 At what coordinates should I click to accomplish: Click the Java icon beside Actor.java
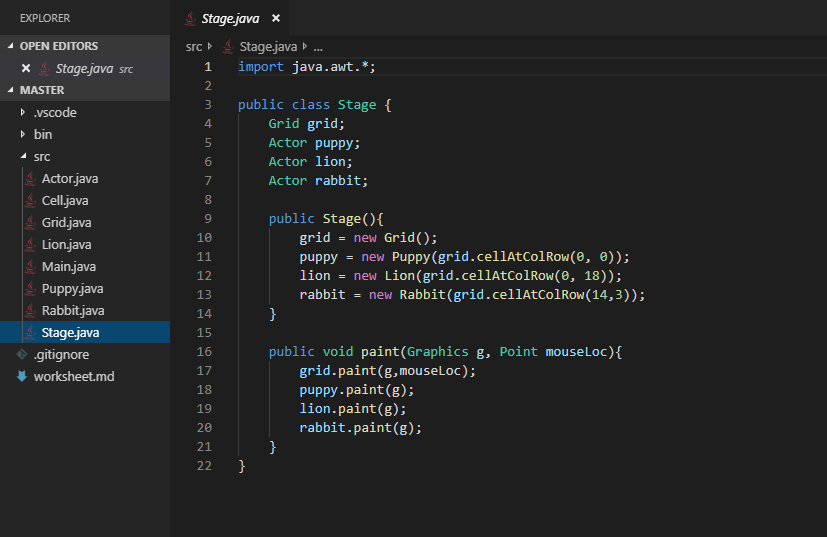click(31, 179)
